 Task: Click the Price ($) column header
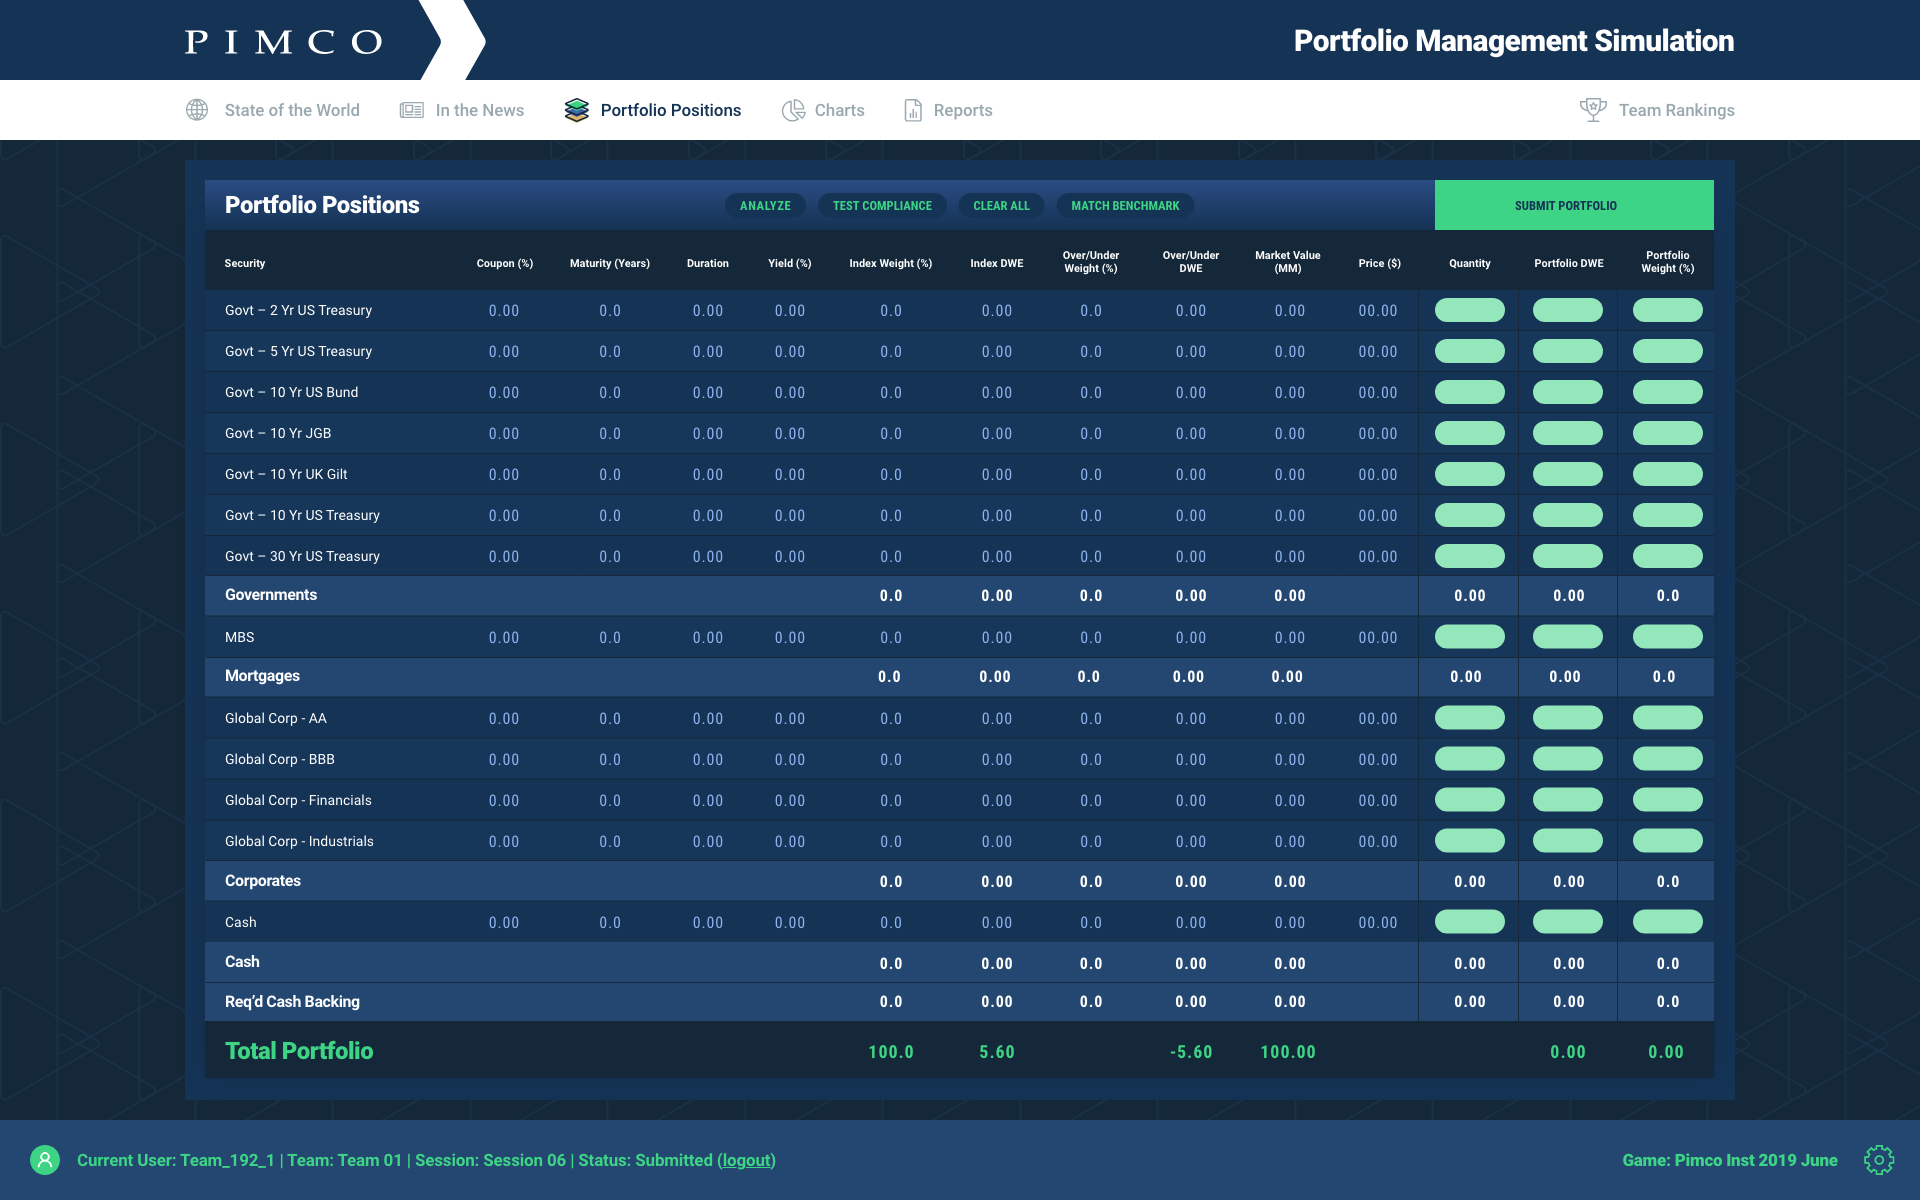(x=1380, y=263)
